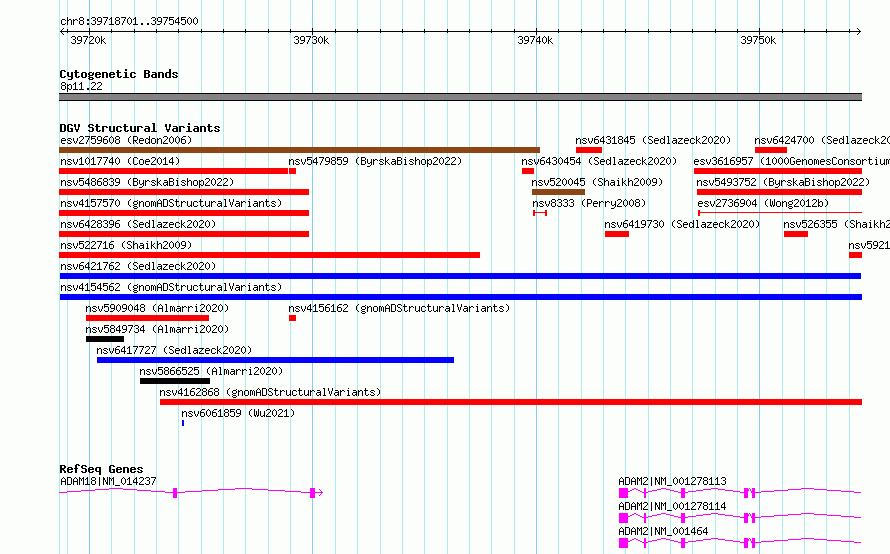The height and width of the screenshot is (554, 890).
Task: Open nsv526355 variant label
Action: tap(837, 224)
